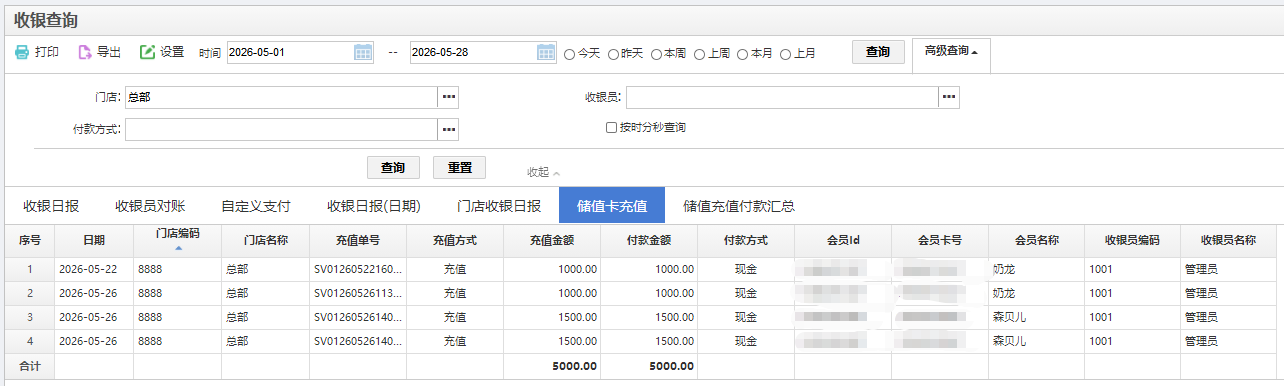The height and width of the screenshot is (386, 1284).
Task: Click the 重置 reset button
Action: (459, 167)
